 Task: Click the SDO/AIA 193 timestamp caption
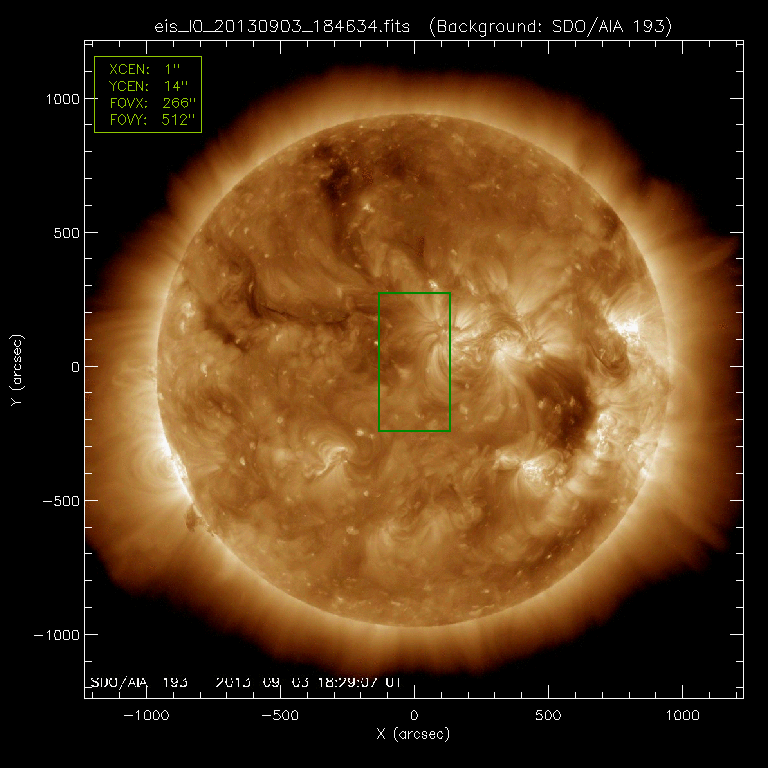tap(245, 682)
